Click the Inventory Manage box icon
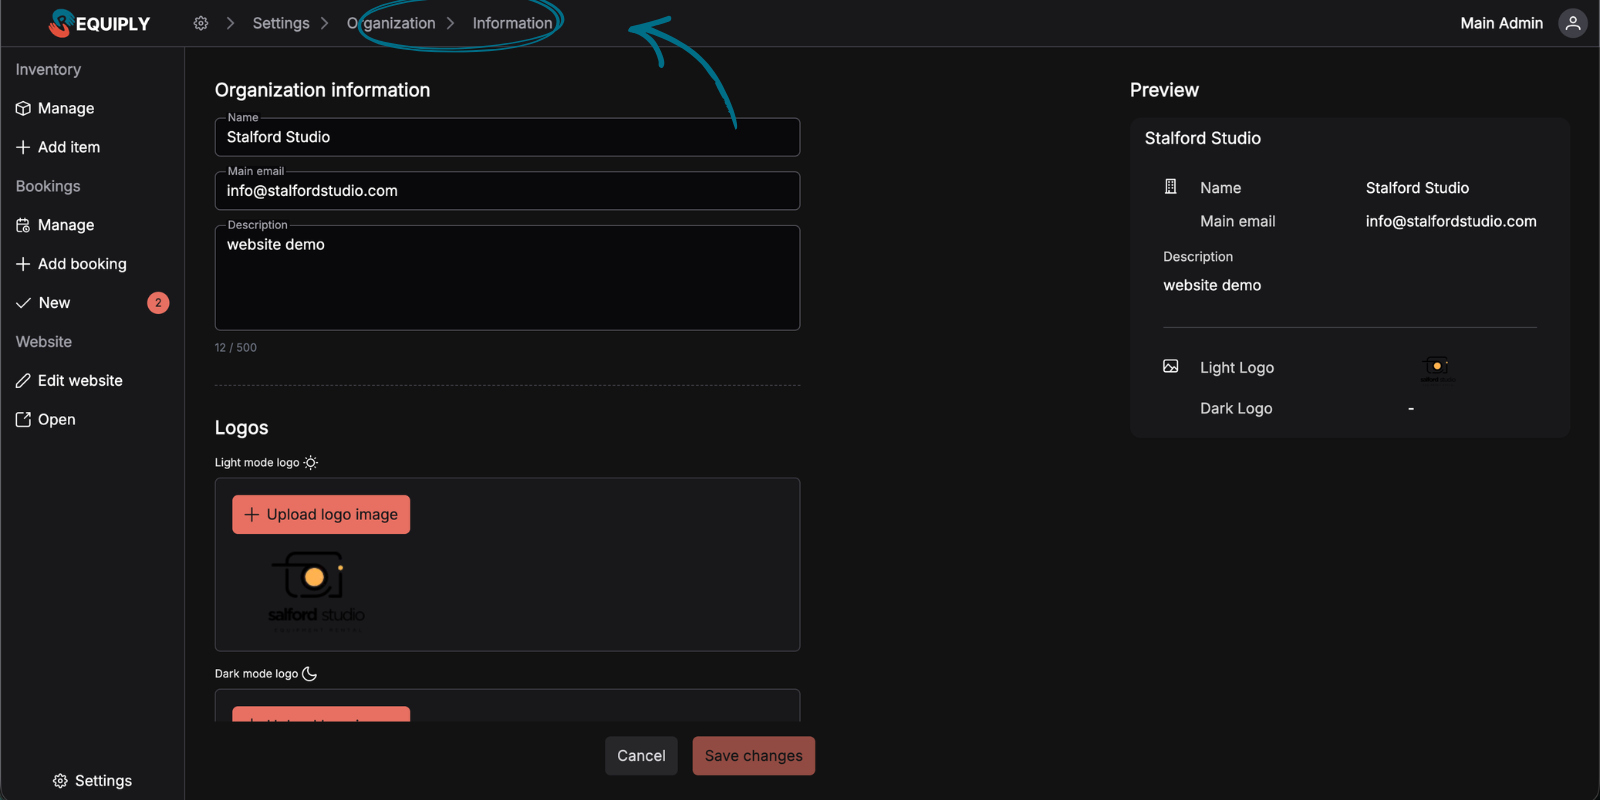 coord(23,108)
